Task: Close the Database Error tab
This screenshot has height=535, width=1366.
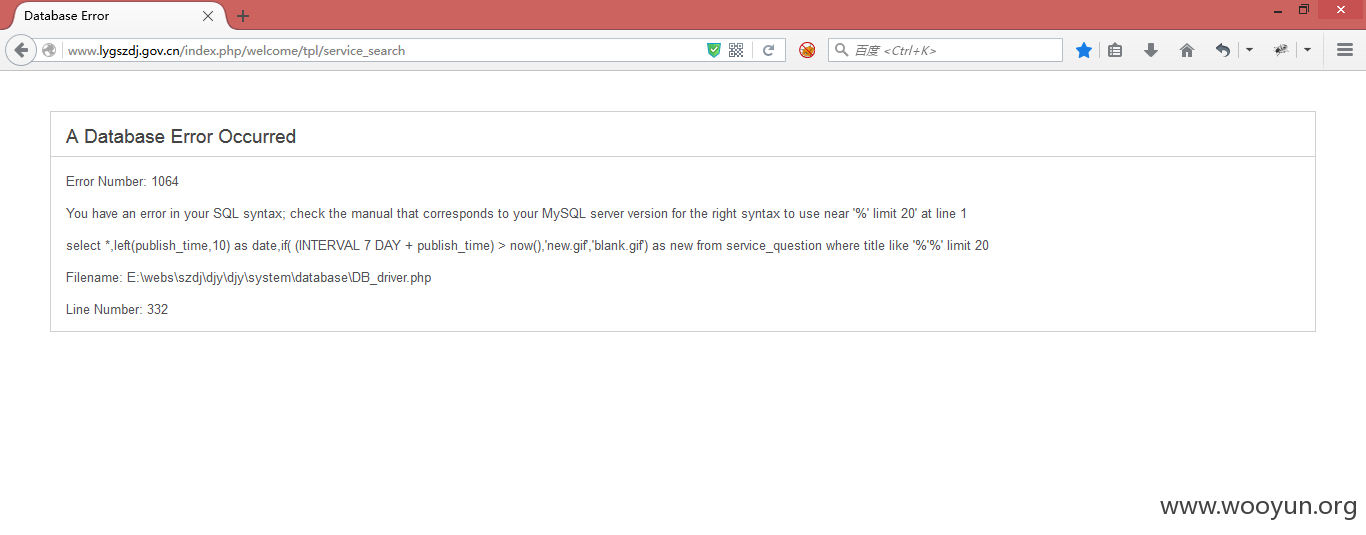Action: pos(208,16)
